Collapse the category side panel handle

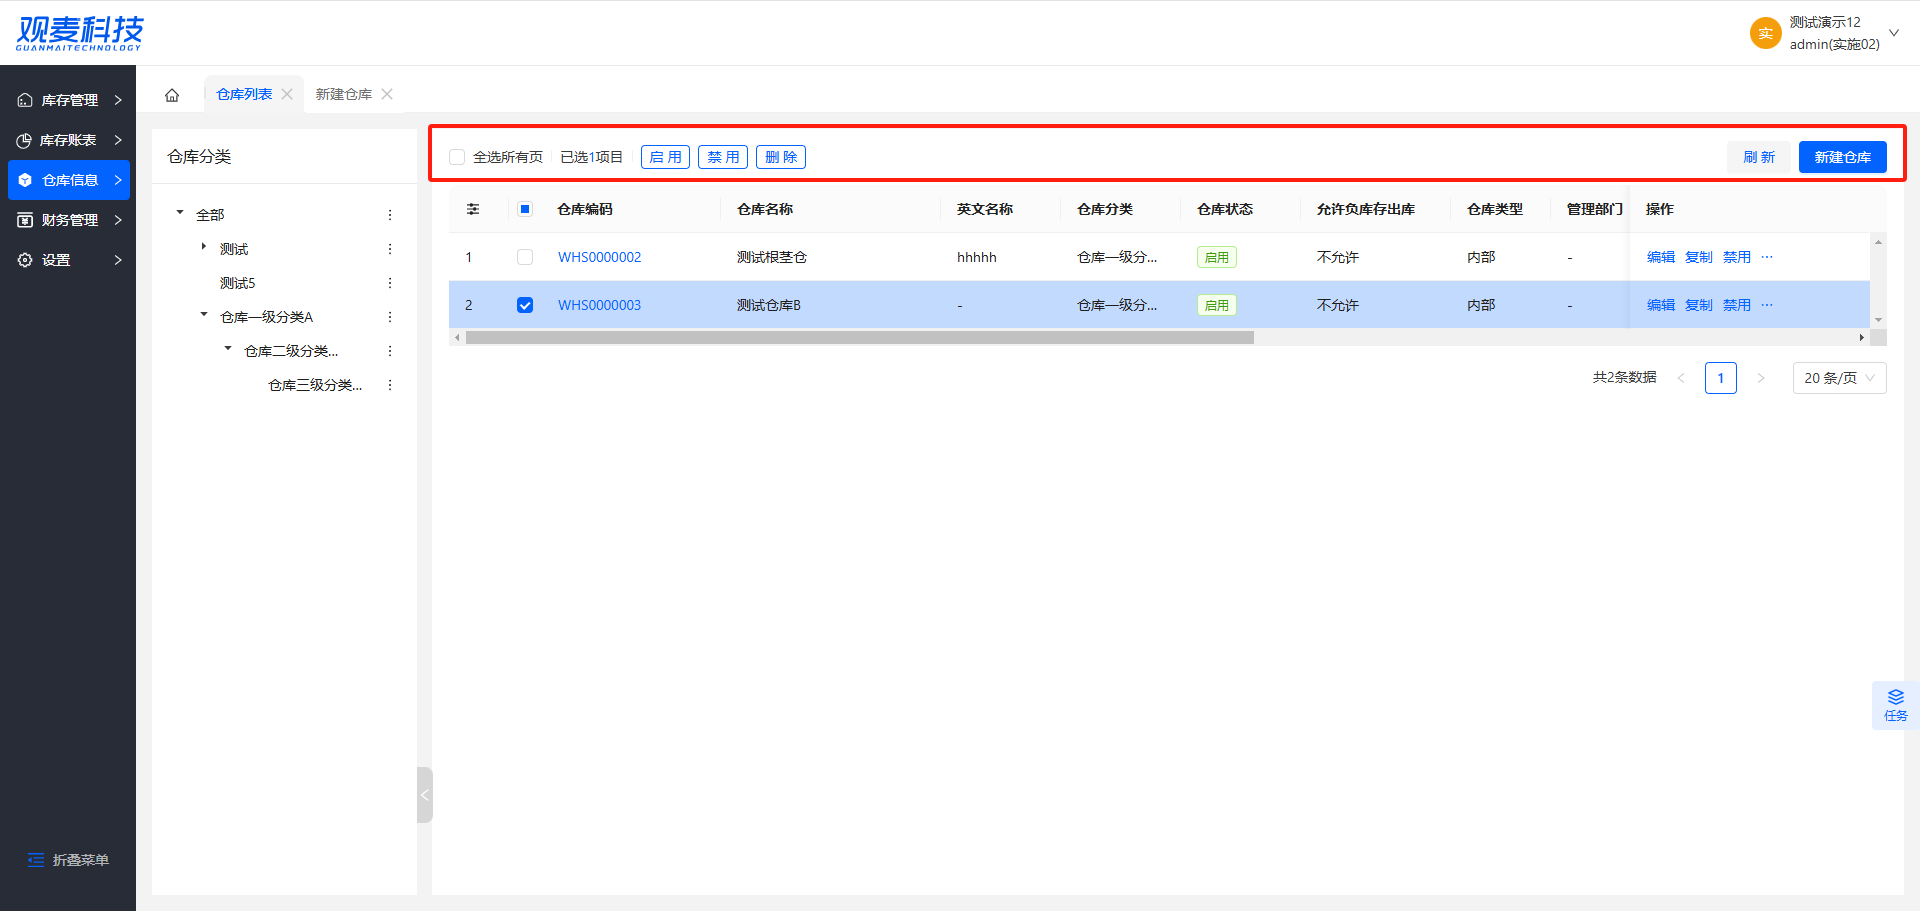(x=425, y=795)
